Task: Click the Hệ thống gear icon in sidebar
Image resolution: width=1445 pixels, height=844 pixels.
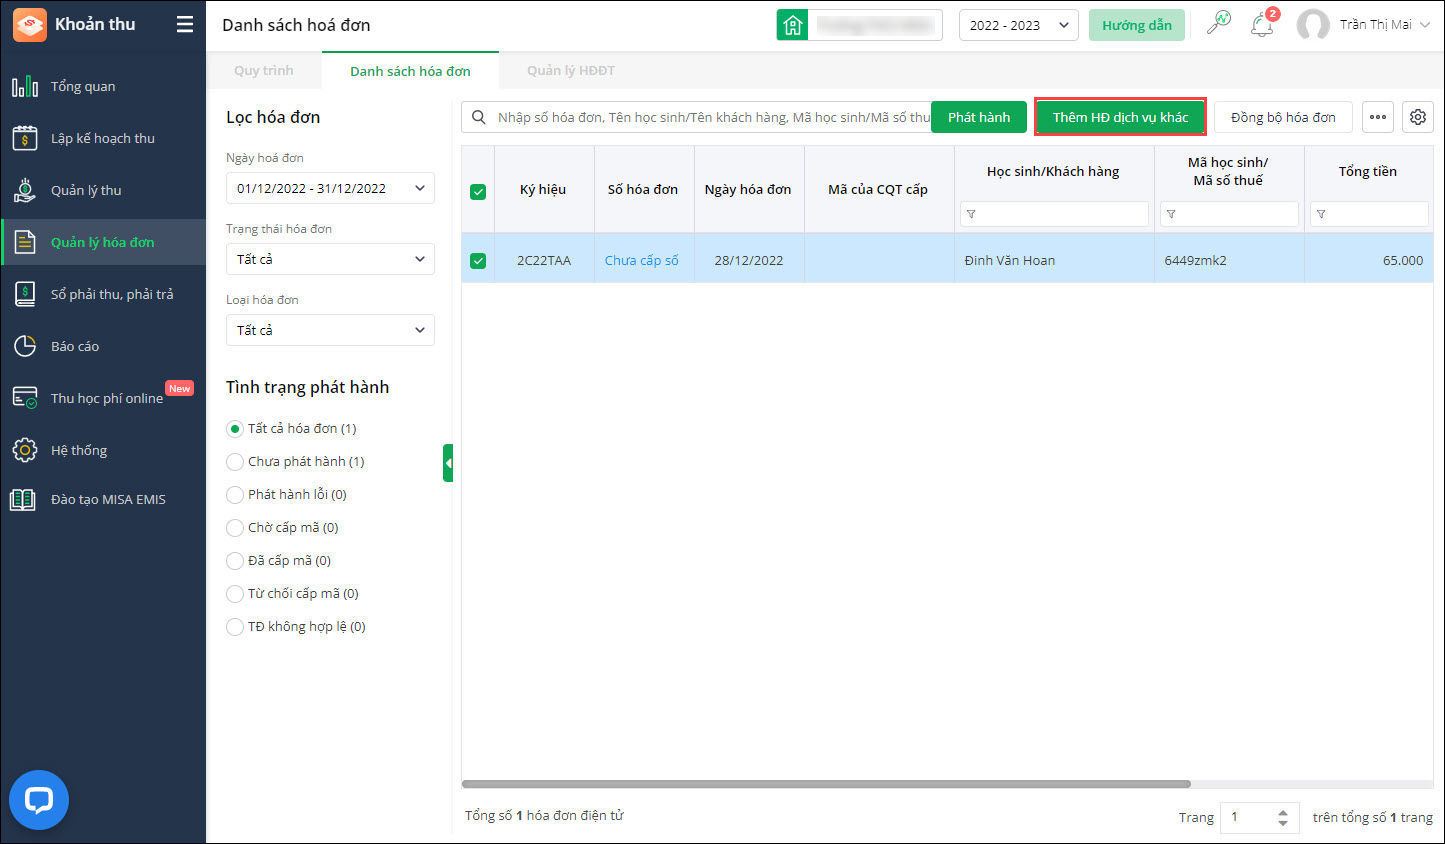Action: [x=25, y=450]
